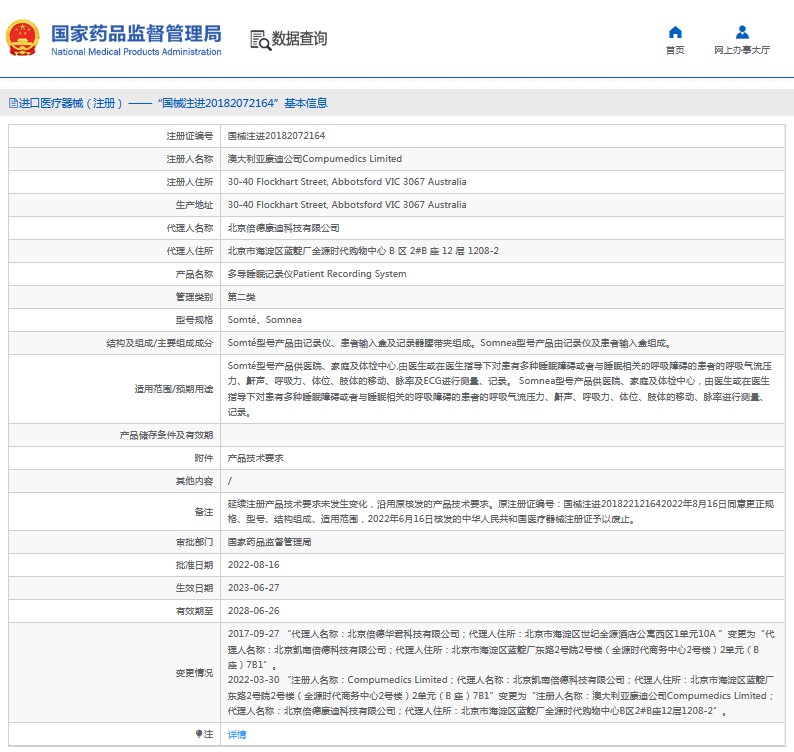Click 型号规格 row label

pos(194,320)
